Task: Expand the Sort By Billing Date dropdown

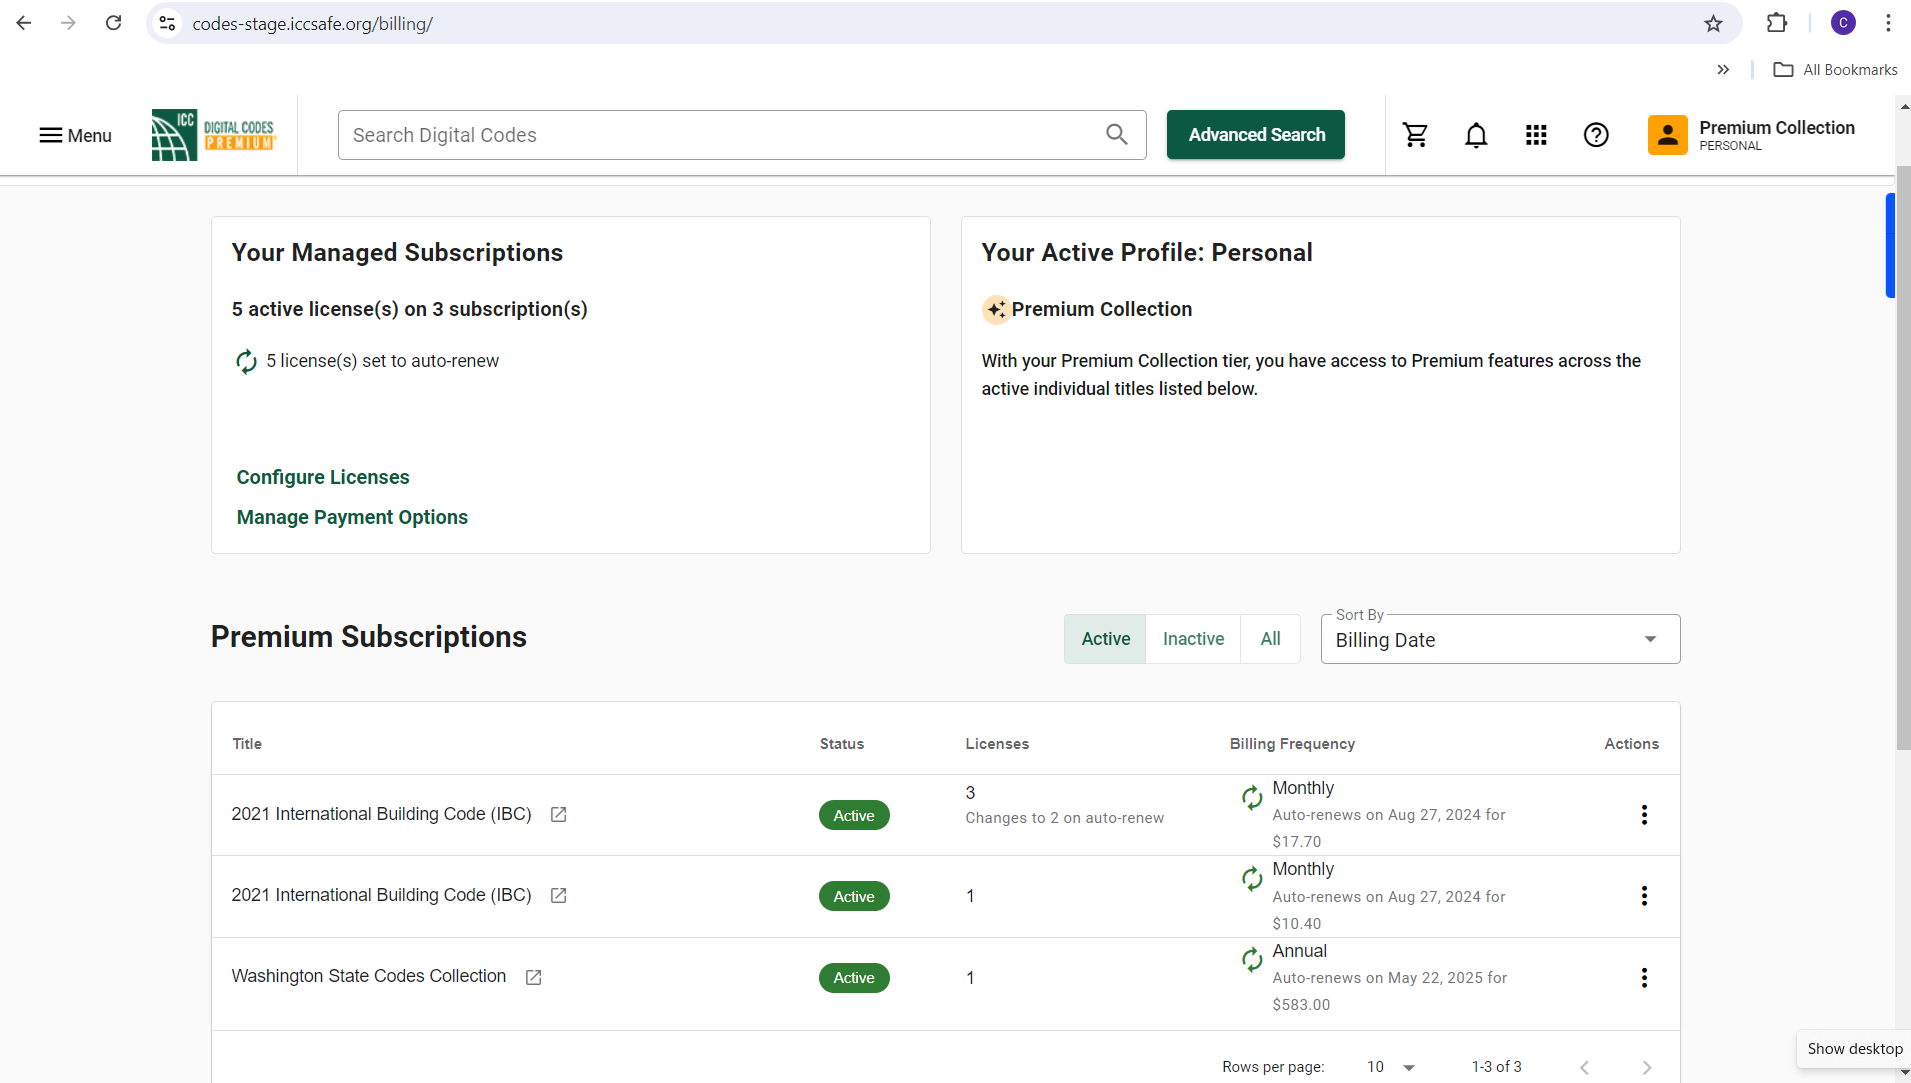Action: tap(1500, 639)
